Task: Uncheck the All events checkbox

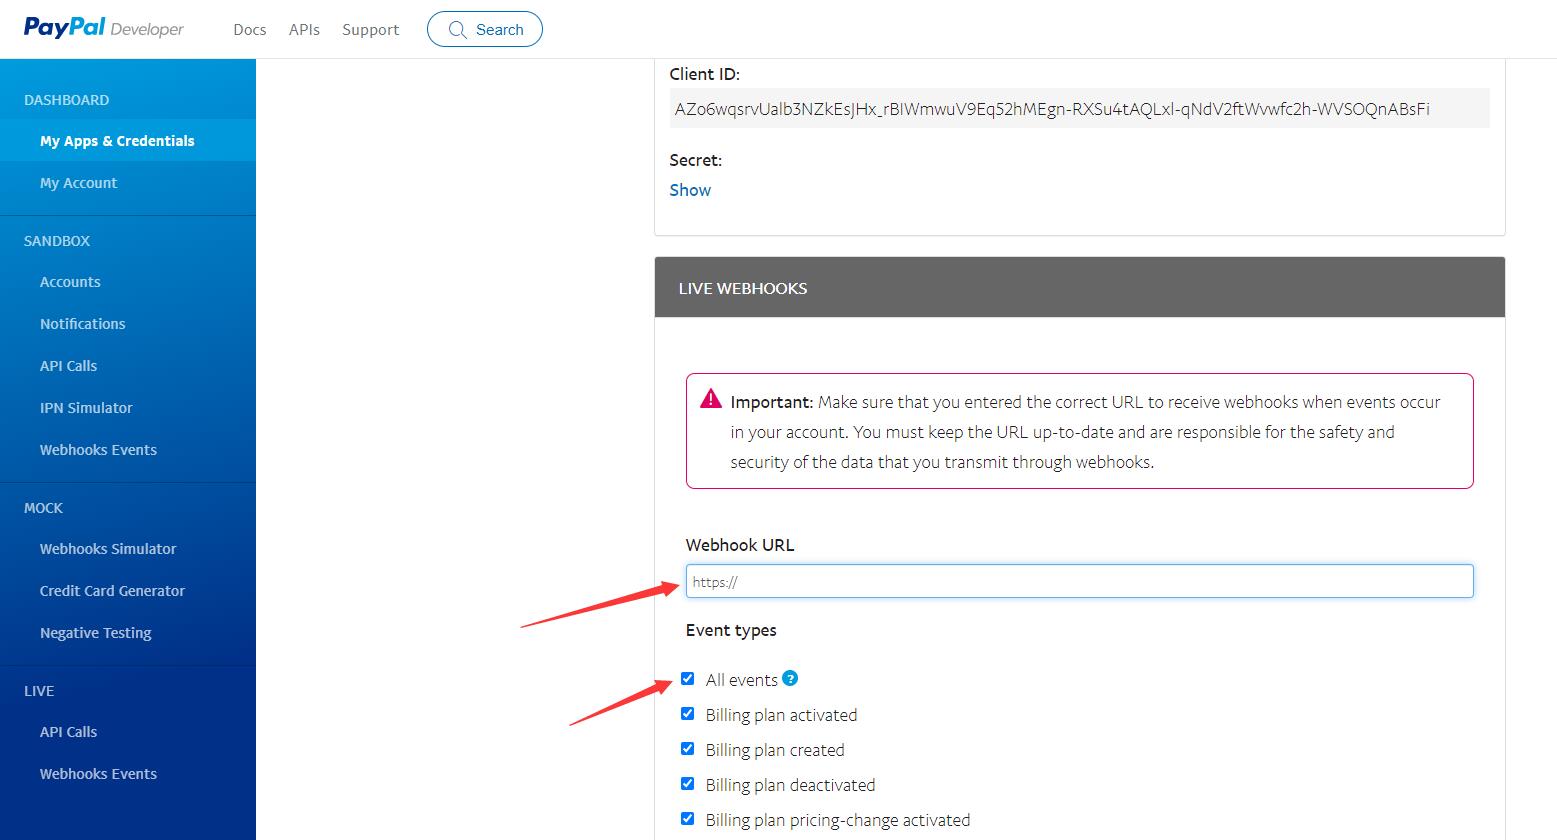Action: [688, 679]
